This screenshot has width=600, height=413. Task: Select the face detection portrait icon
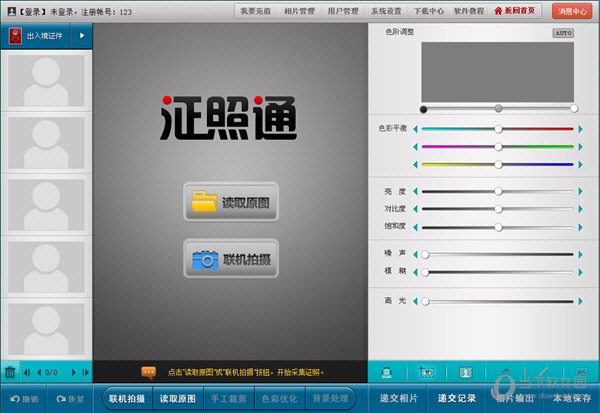tap(386, 372)
